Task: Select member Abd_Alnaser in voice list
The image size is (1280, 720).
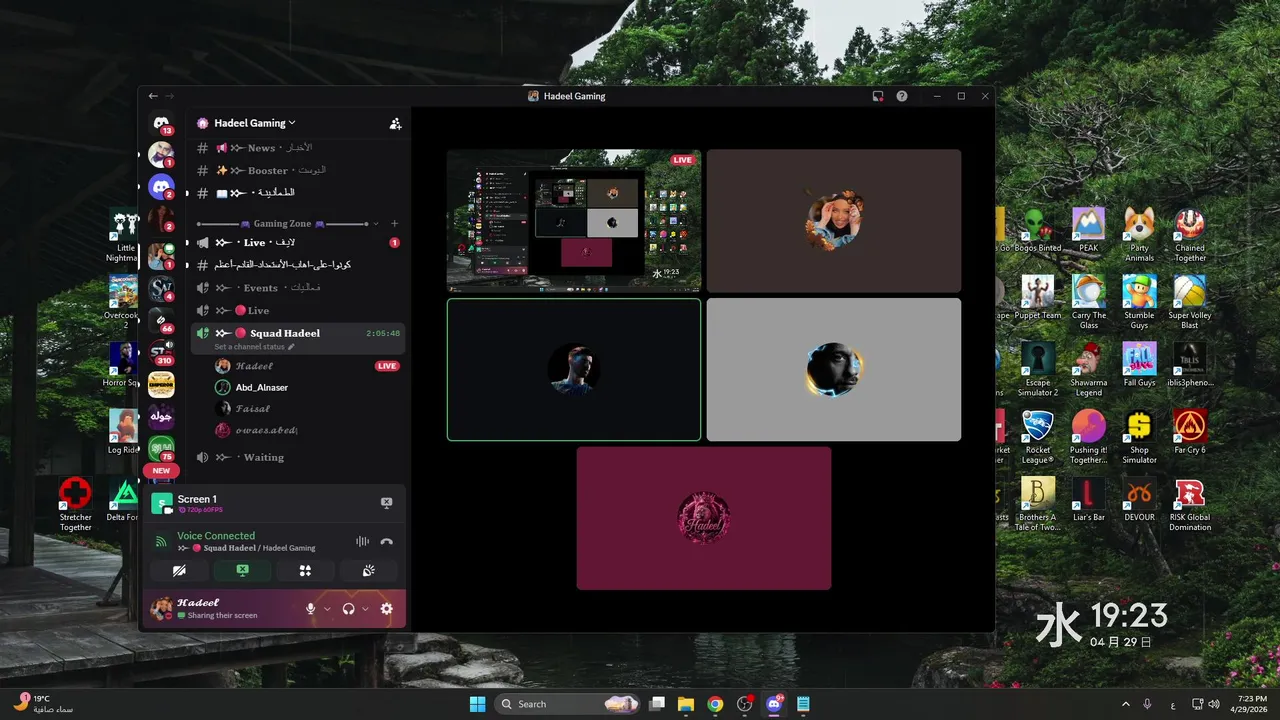Action: point(261,387)
